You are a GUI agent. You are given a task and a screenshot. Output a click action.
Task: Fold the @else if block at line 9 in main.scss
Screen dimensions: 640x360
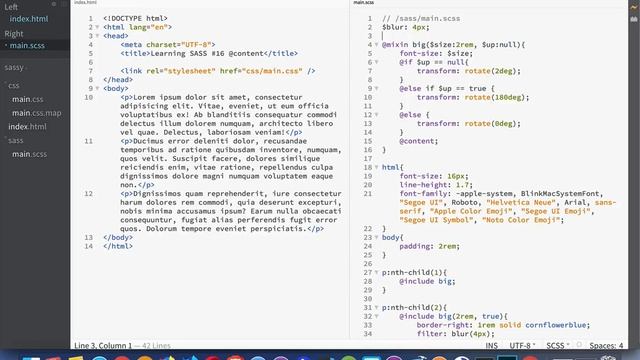point(376,89)
